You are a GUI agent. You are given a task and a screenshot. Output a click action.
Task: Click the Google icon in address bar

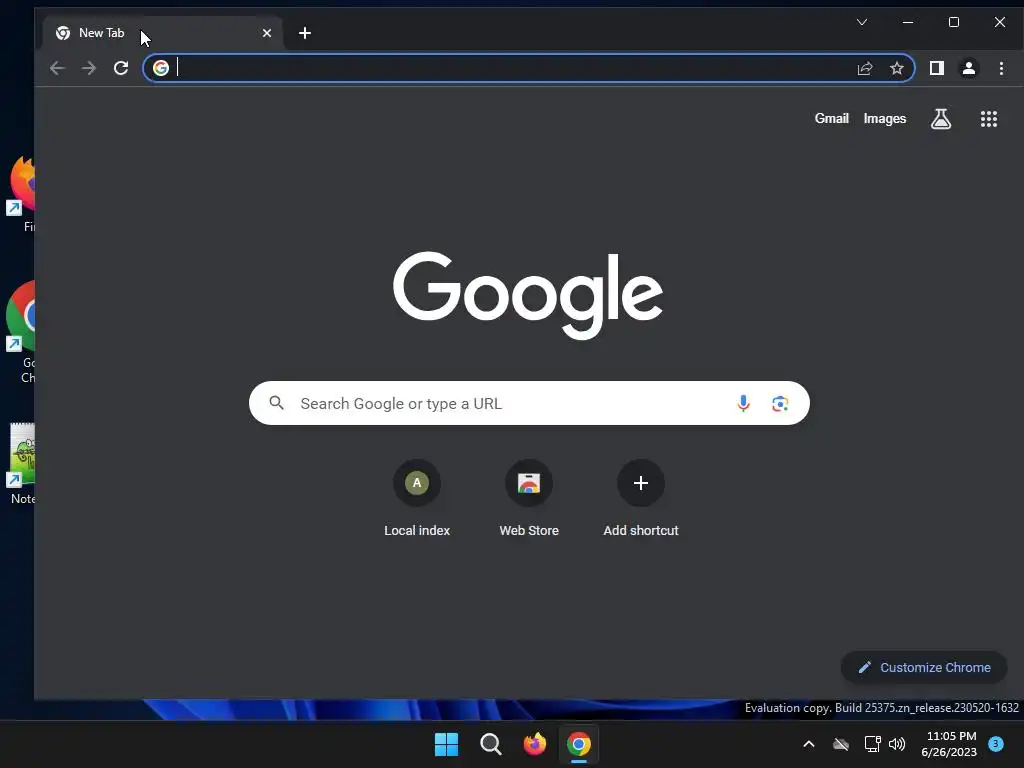[x=161, y=68]
